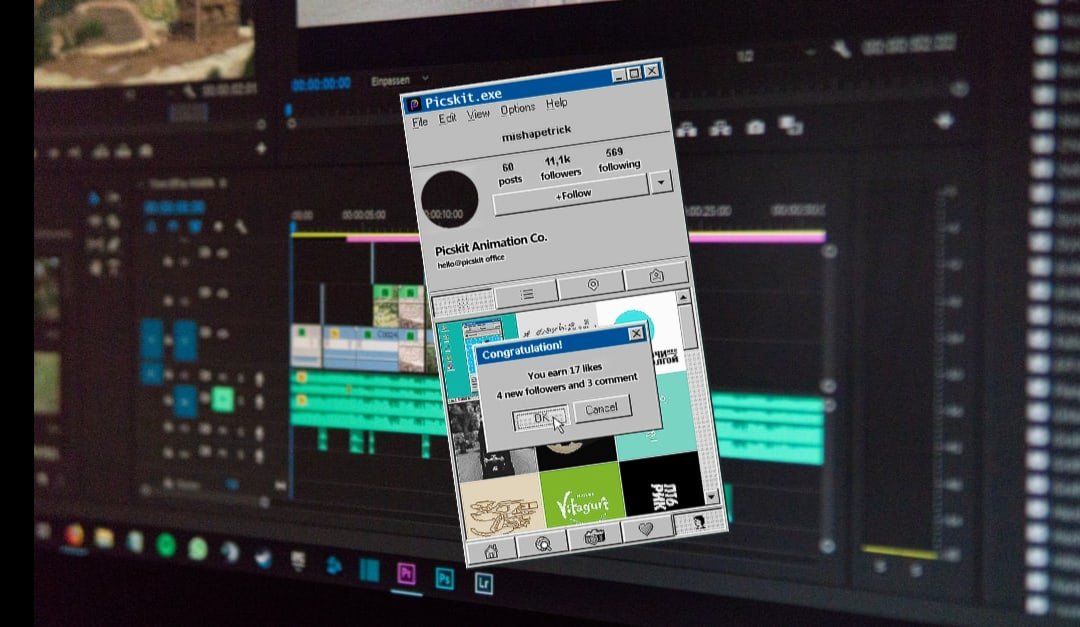Show the location pin tab
The width and height of the screenshot is (1080, 627).
pos(592,285)
